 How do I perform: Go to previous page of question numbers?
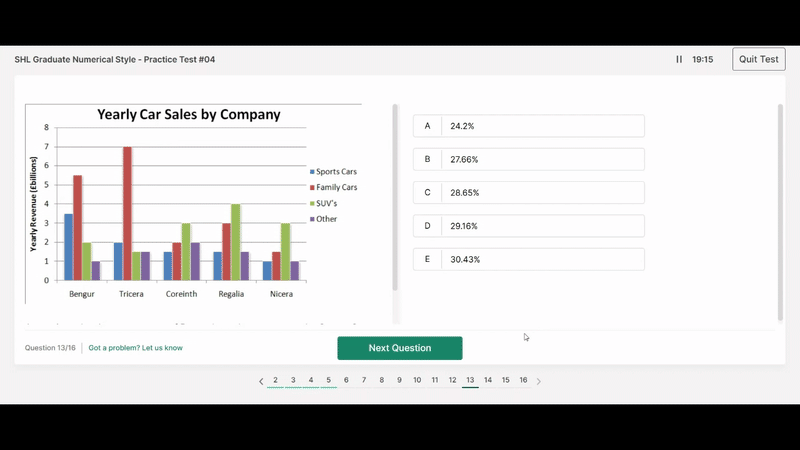[261, 381]
